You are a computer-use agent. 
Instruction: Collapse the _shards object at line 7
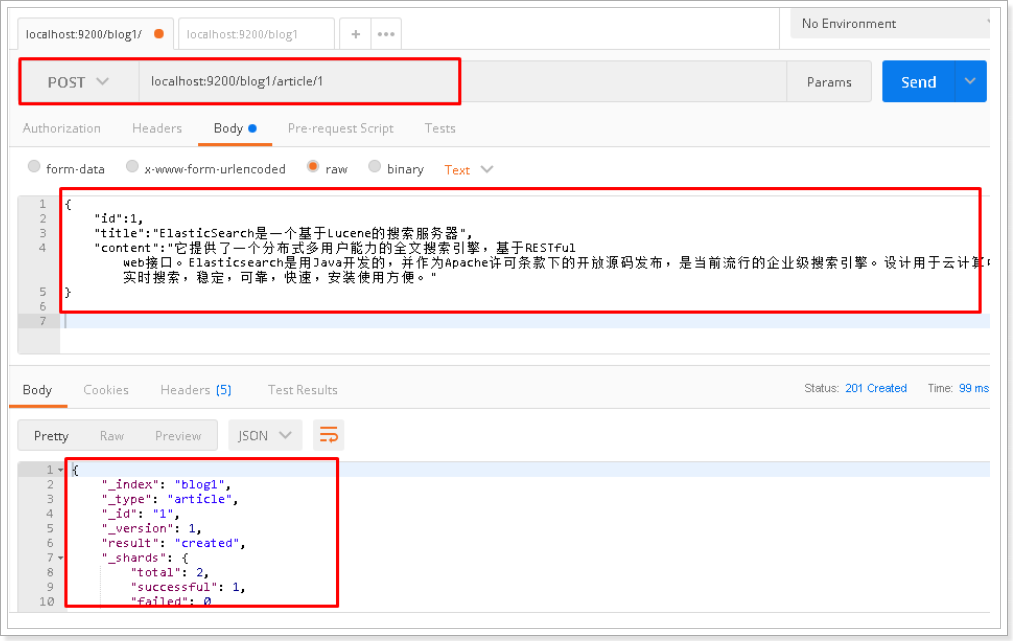coord(61,558)
